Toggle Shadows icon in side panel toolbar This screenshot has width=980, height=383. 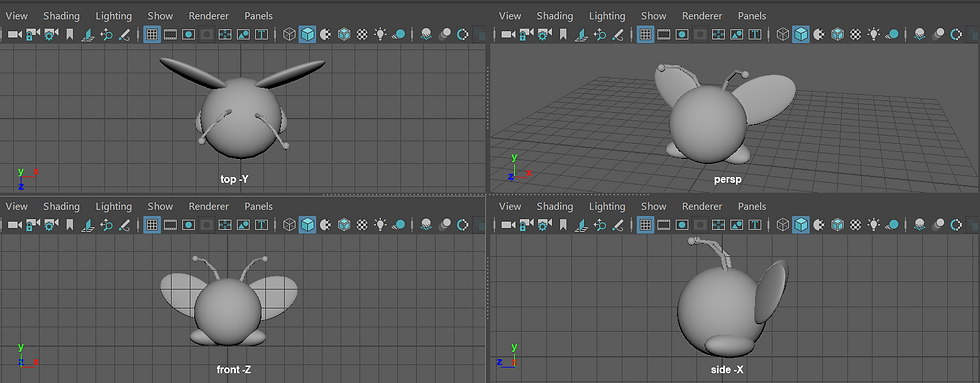click(891, 224)
